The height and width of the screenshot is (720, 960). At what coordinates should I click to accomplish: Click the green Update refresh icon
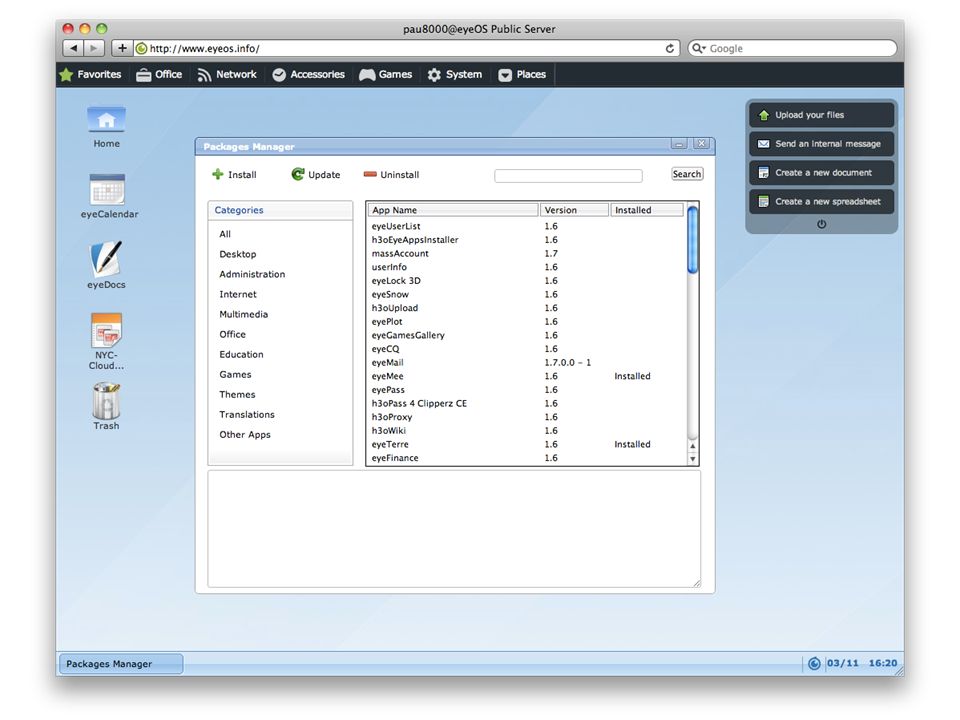(298, 174)
